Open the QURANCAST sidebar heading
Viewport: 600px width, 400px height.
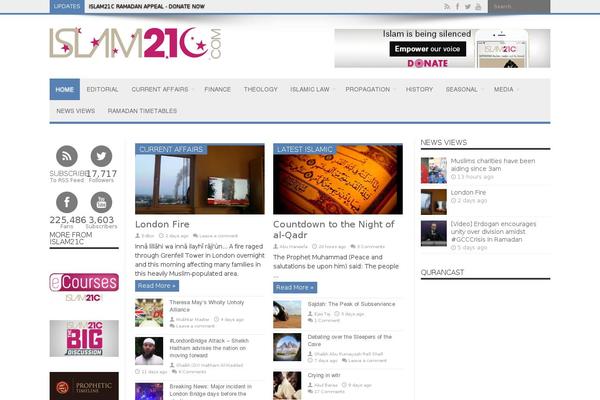pyautogui.click(x=442, y=272)
